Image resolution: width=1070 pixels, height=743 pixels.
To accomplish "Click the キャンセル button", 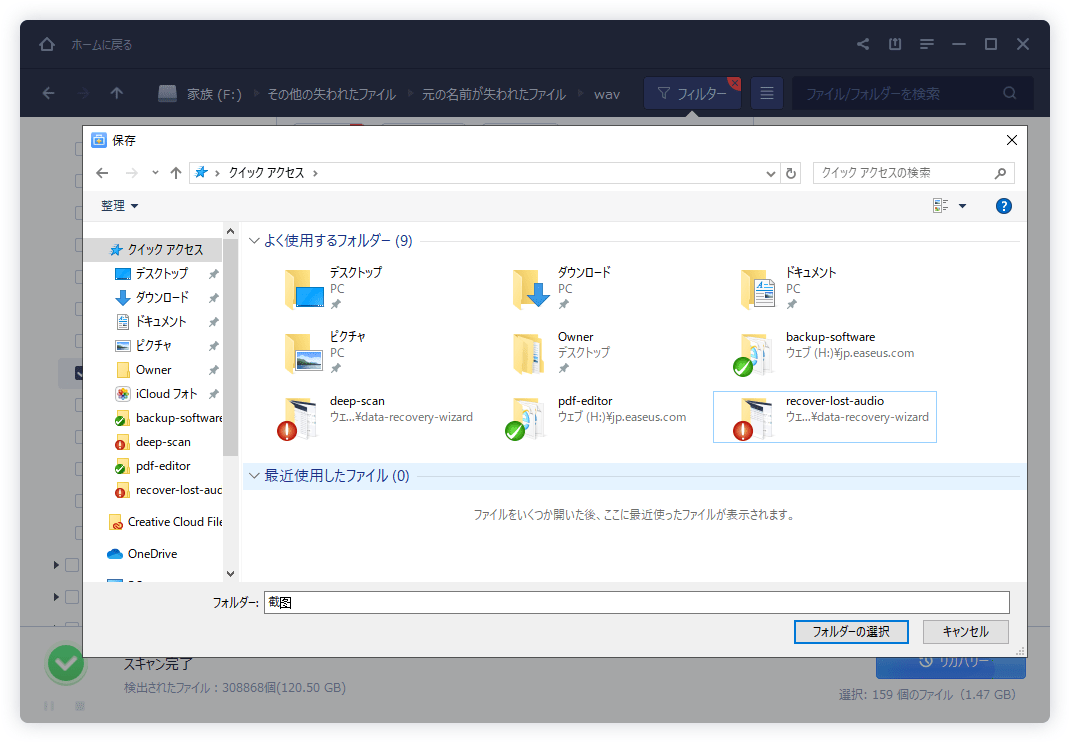I will [x=966, y=632].
